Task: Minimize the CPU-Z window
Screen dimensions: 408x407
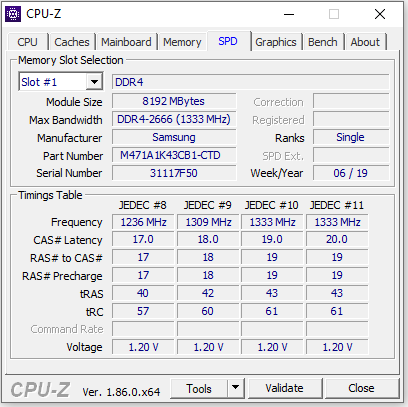Action: click(289, 14)
